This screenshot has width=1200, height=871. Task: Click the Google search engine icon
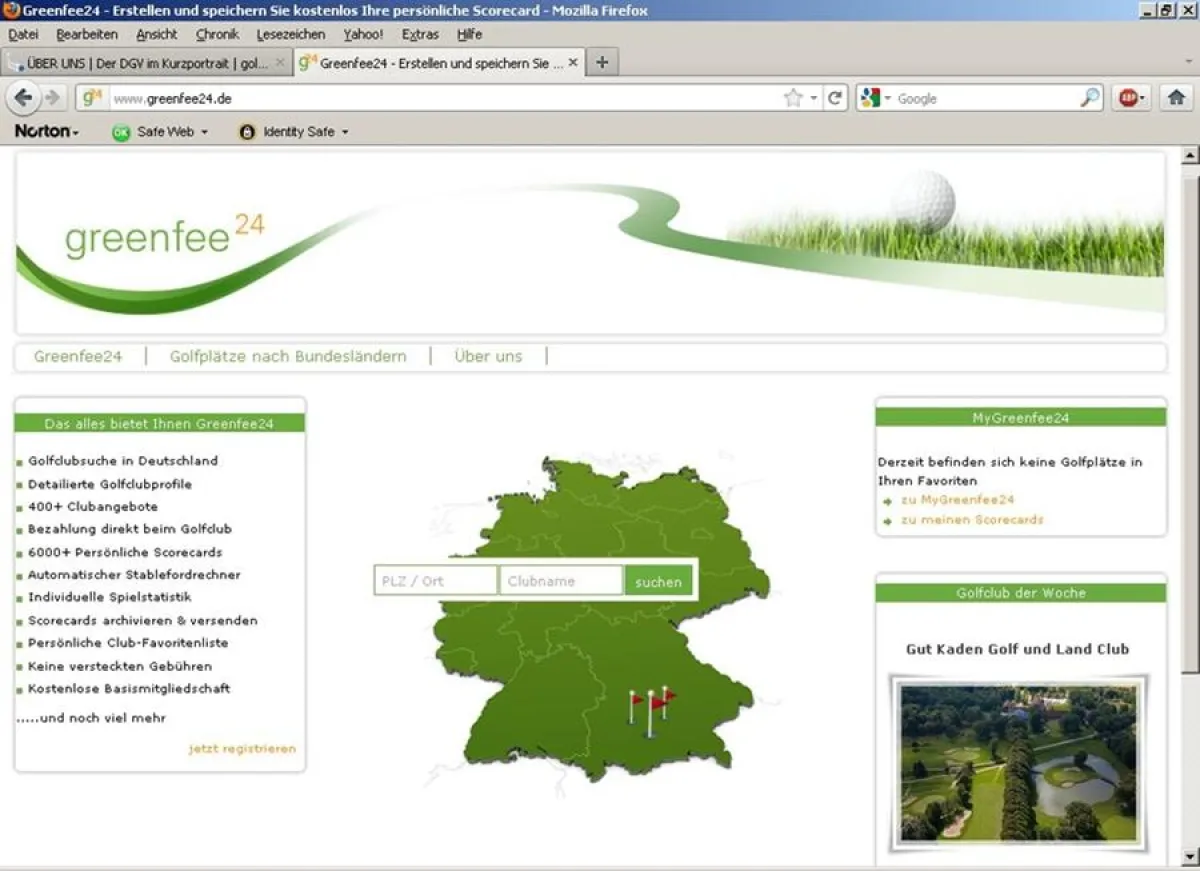pyautogui.click(x=870, y=98)
